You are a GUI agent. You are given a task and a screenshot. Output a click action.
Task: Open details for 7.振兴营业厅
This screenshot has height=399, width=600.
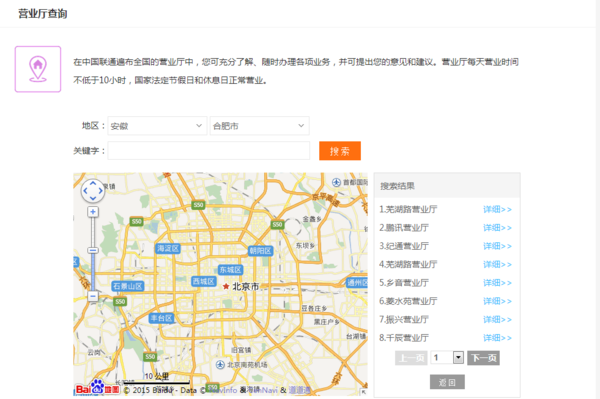coord(497,320)
